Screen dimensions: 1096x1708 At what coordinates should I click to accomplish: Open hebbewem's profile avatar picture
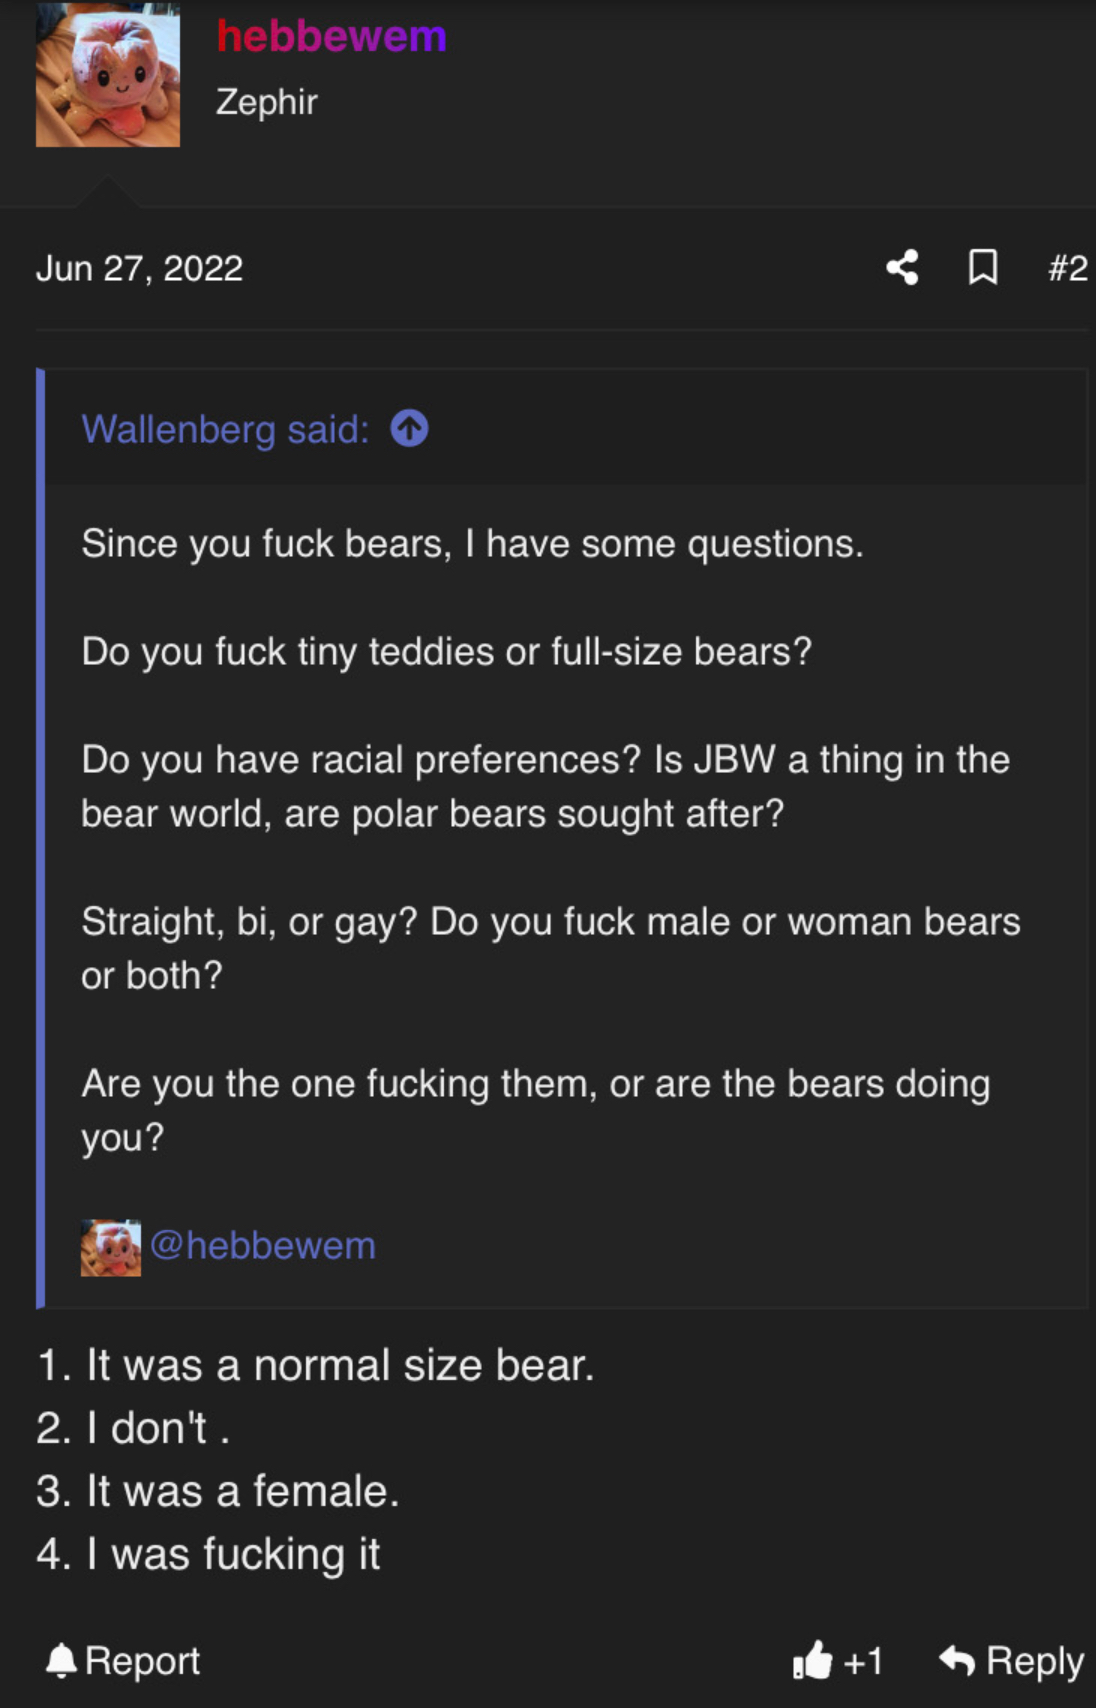pos(108,77)
